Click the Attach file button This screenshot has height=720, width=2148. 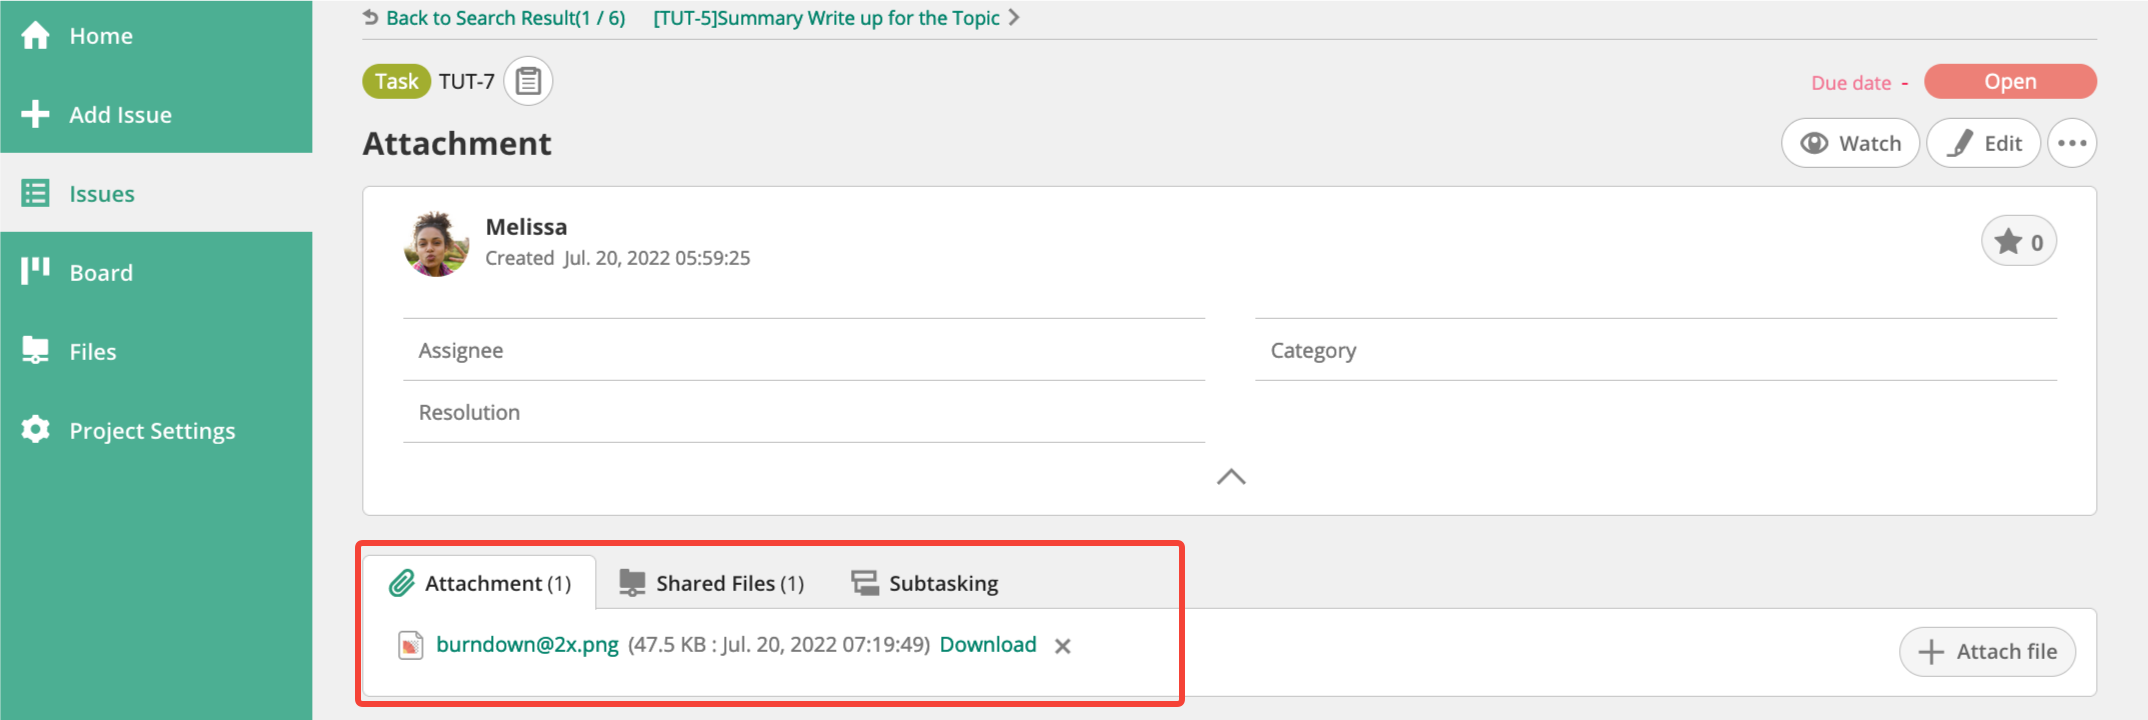coord(1988,652)
